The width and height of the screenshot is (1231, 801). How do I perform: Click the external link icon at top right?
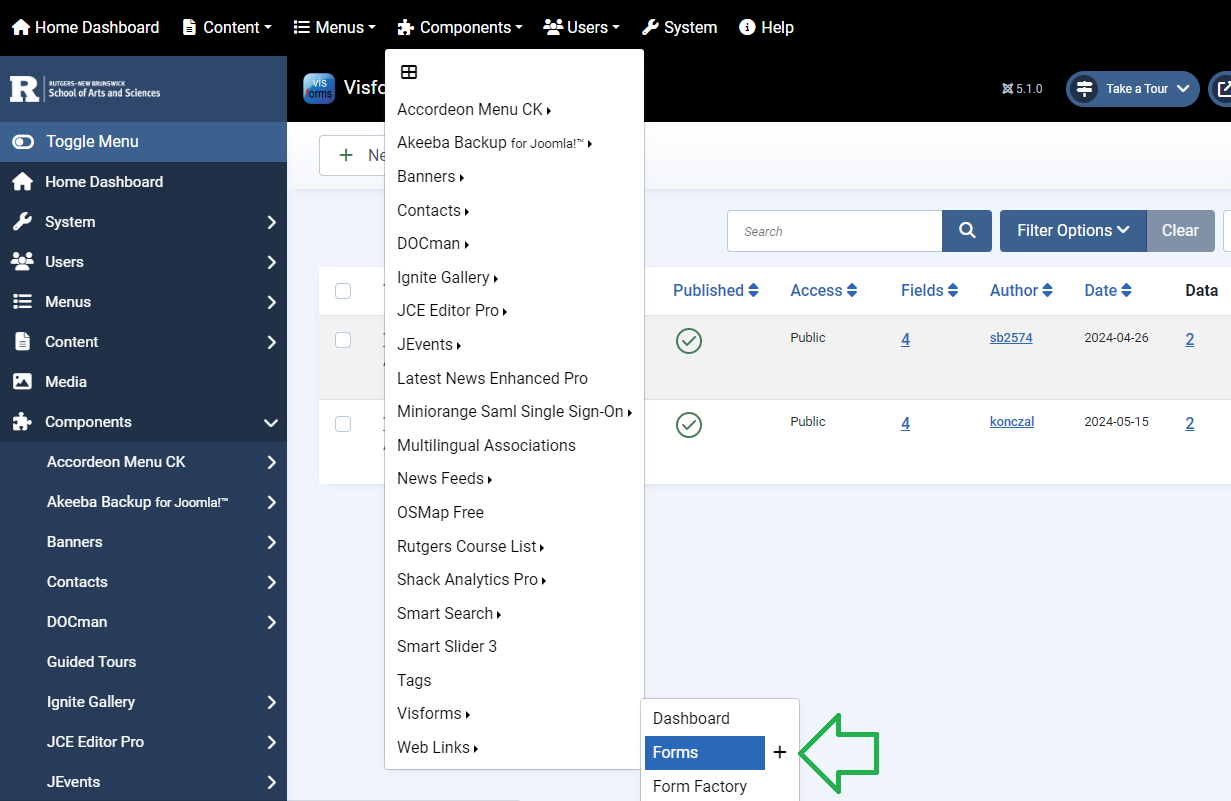point(1222,88)
